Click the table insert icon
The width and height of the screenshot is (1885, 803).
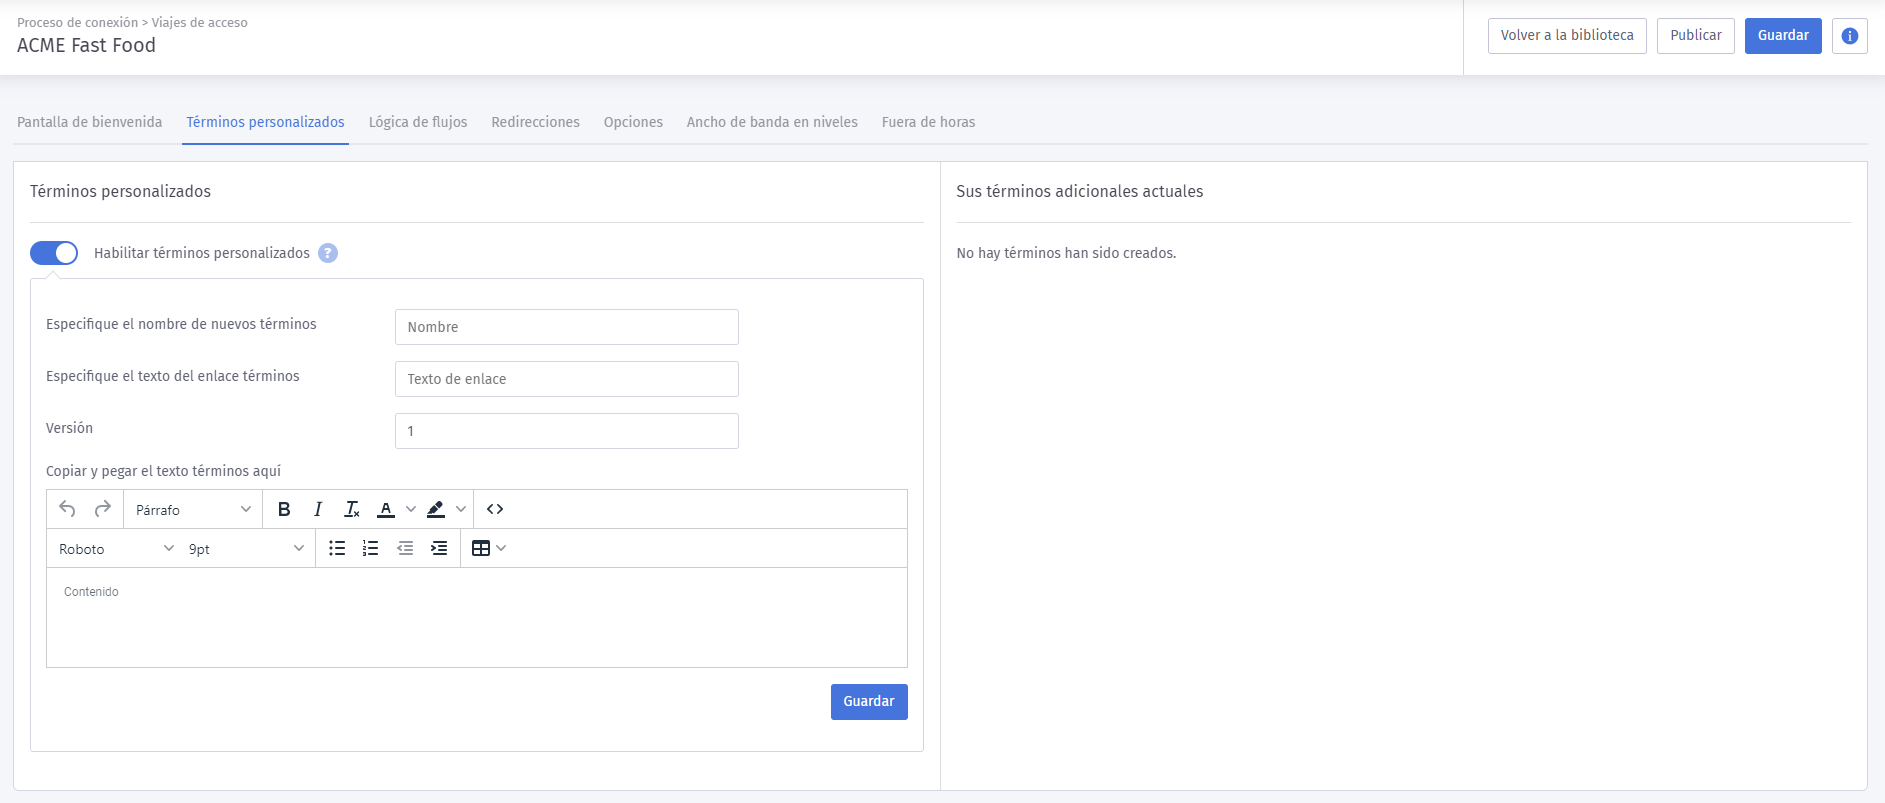click(x=481, y=548)
